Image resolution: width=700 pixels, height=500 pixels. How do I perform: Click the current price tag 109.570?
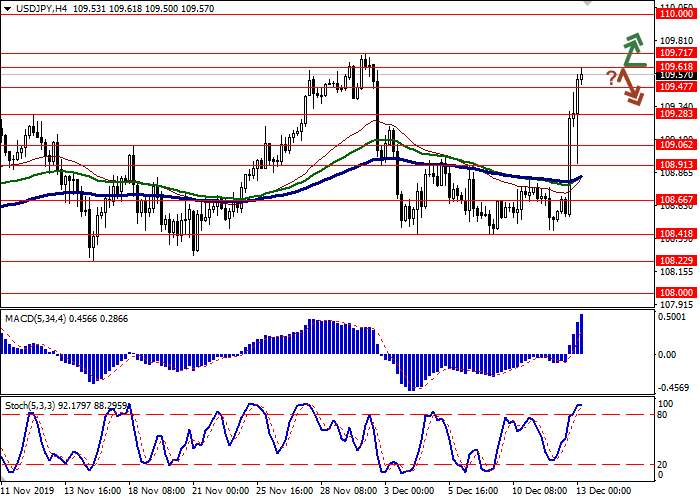coord(676,75)
